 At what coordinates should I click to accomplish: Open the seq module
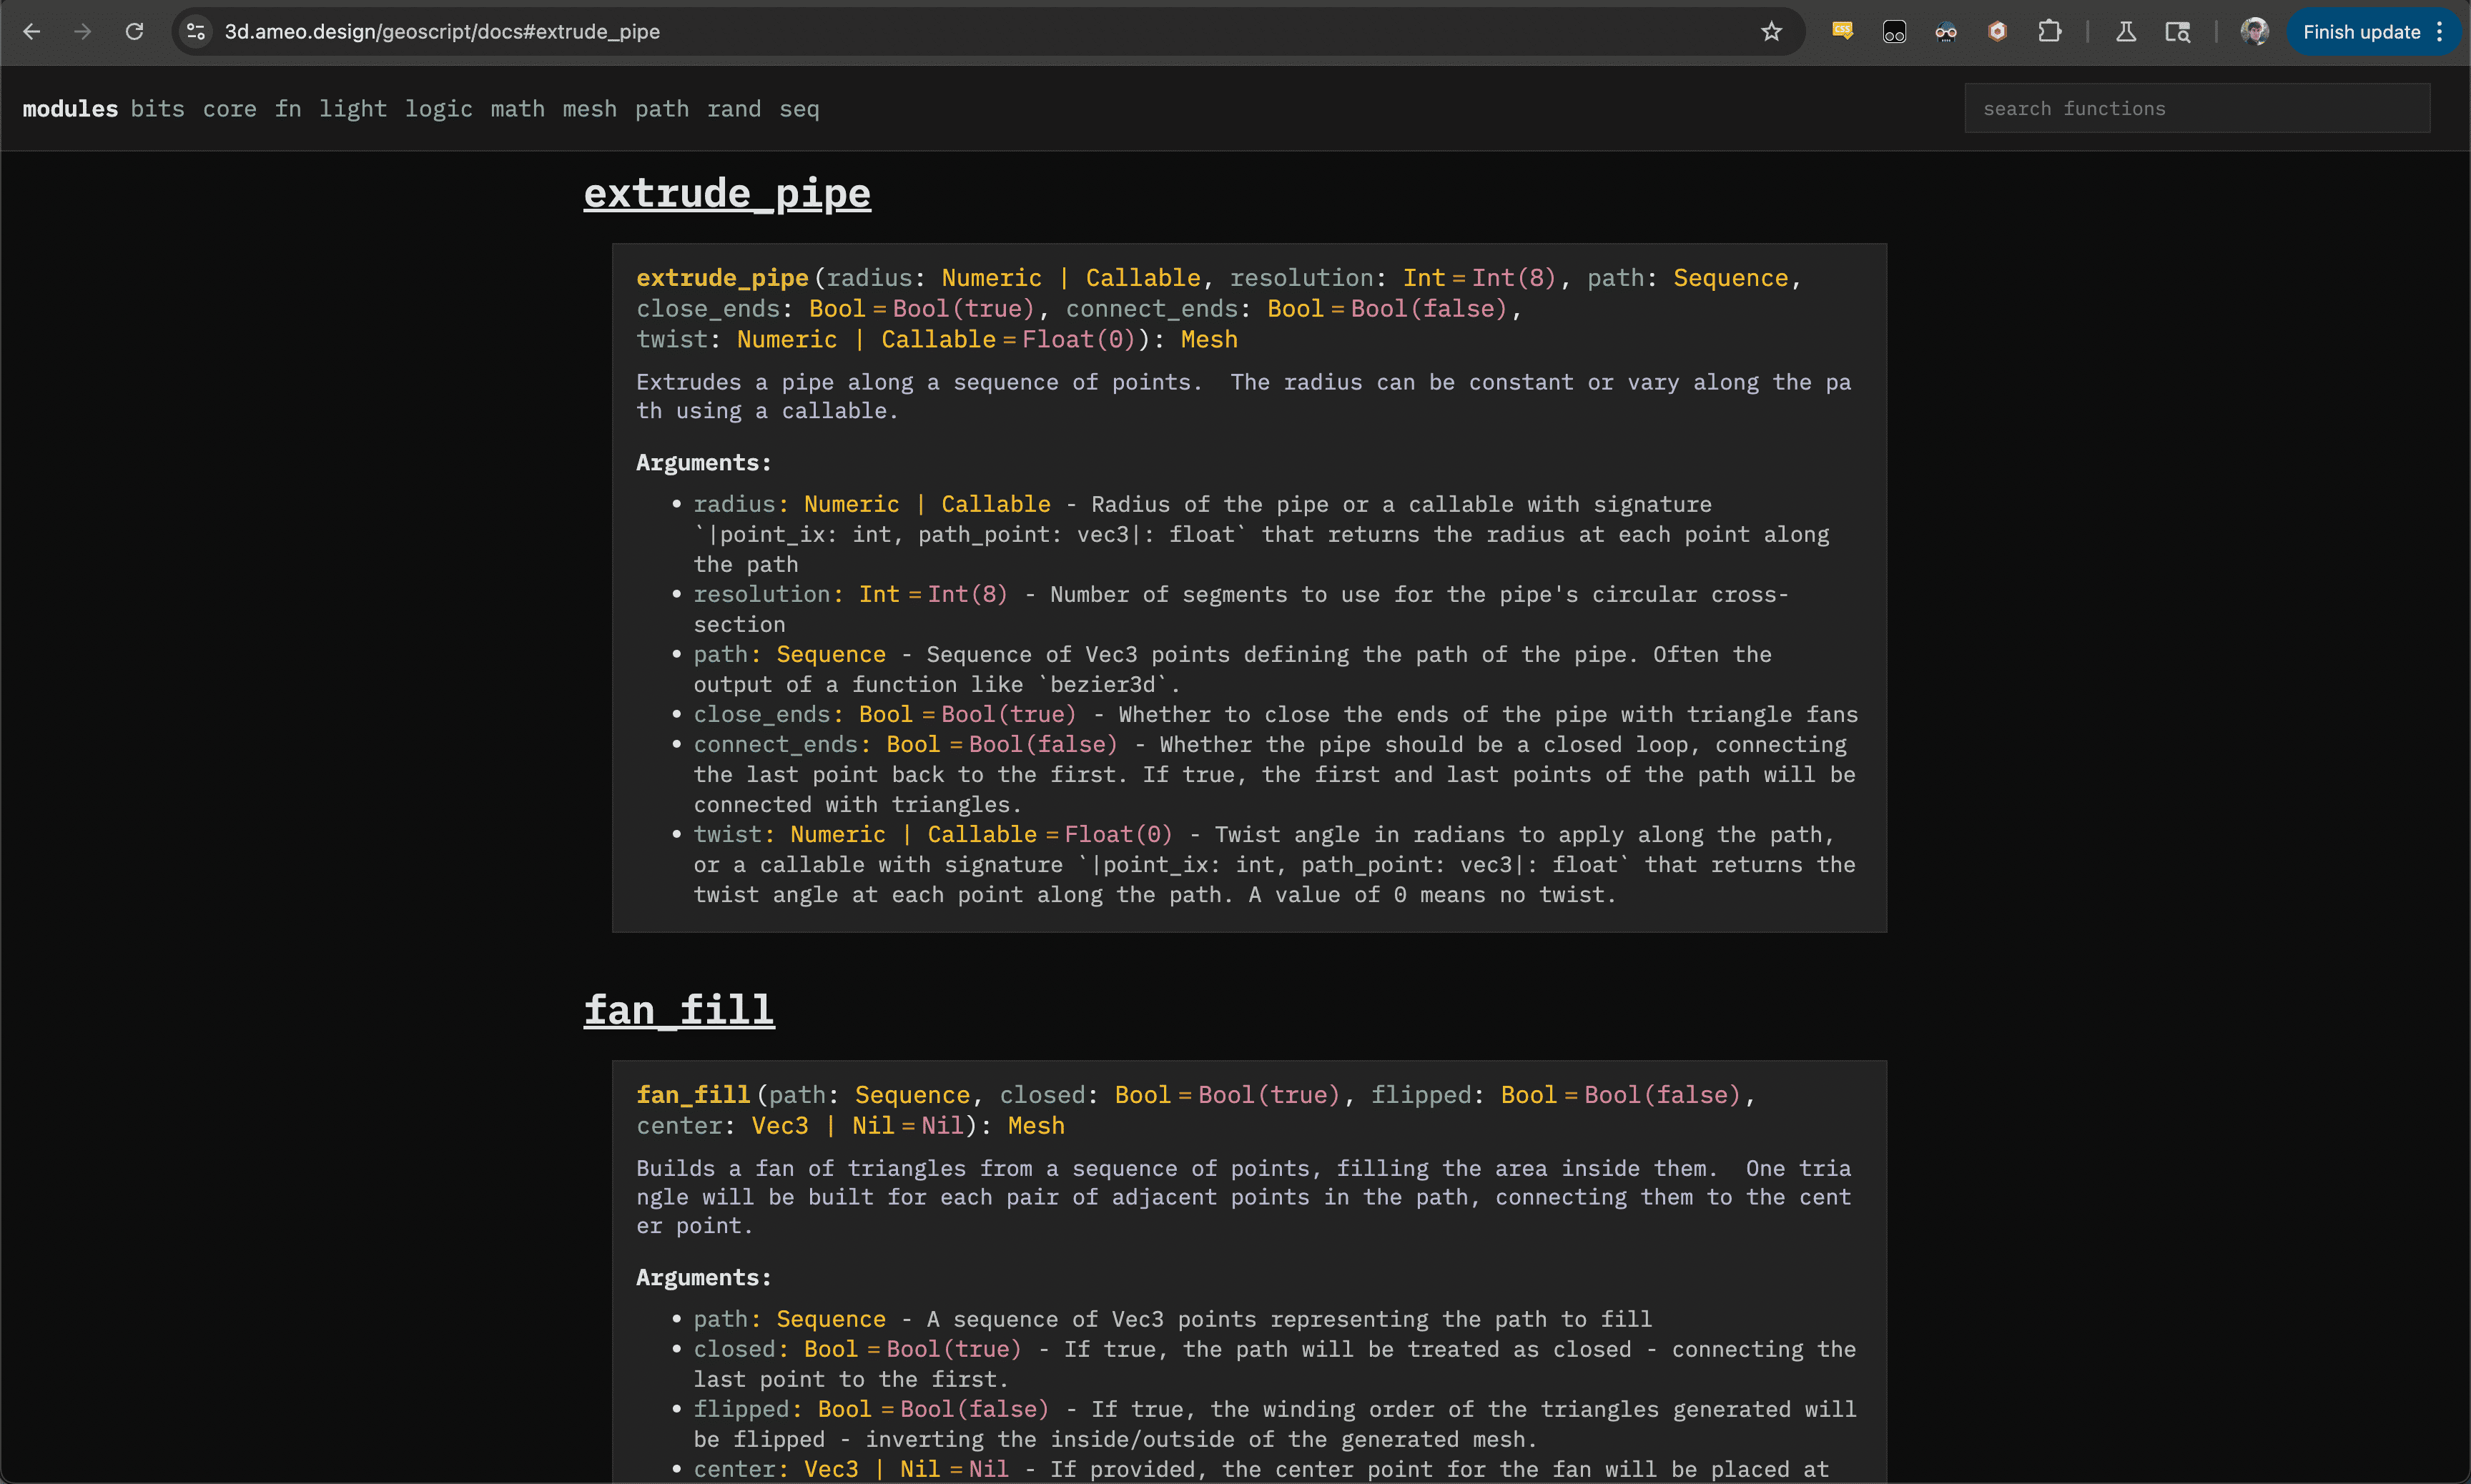tap(799, 109)
